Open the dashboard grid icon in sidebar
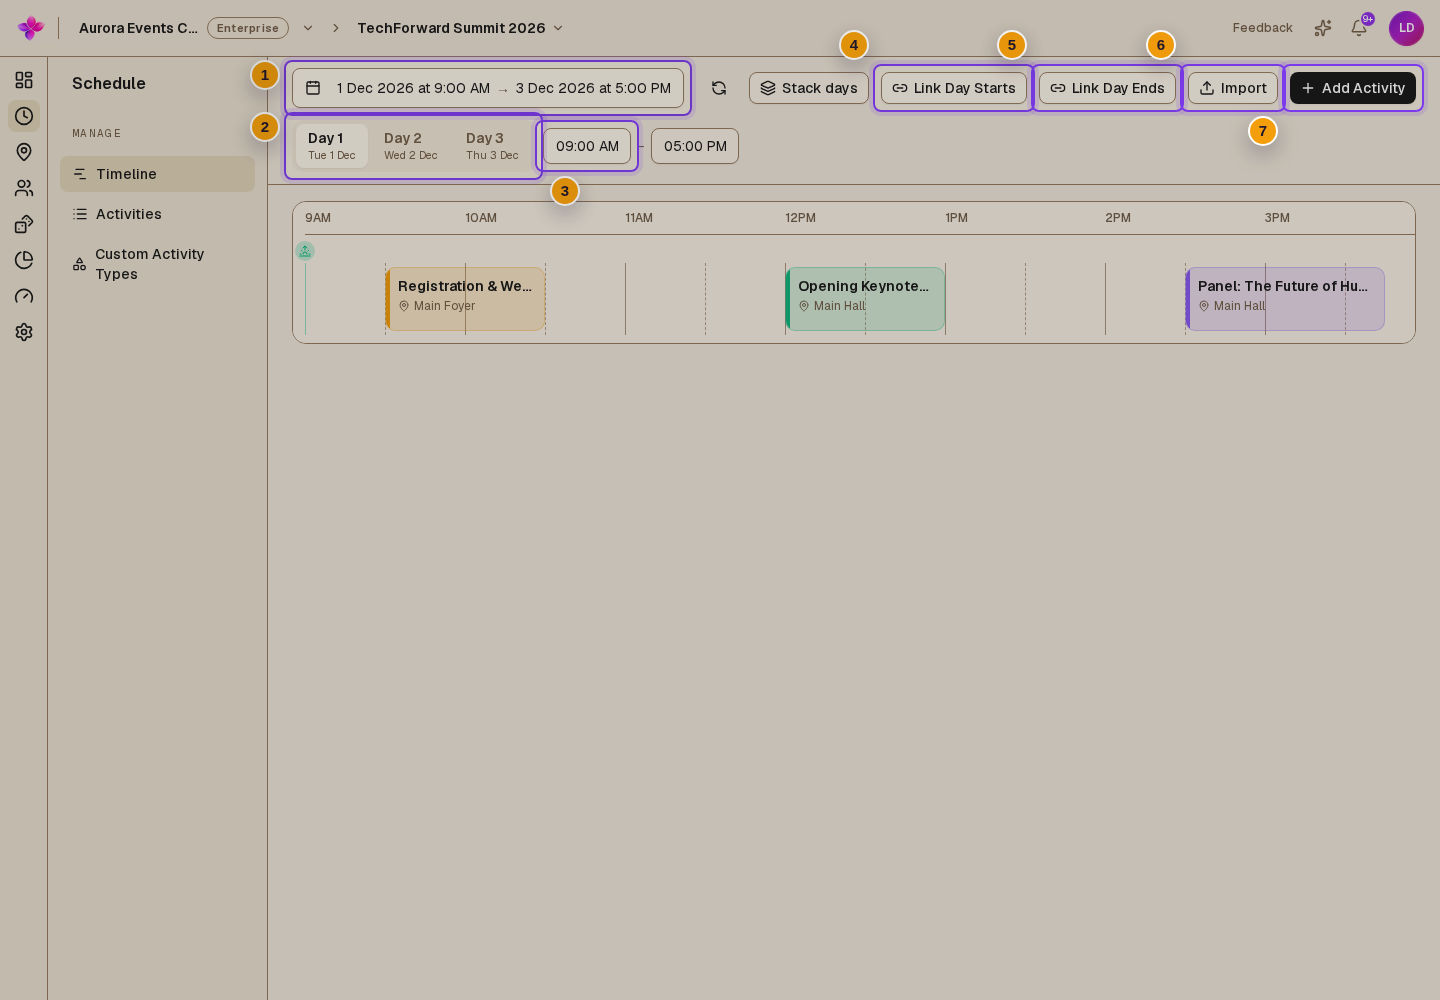This screenshot has width=1440, height=1000. coord(24,80)
